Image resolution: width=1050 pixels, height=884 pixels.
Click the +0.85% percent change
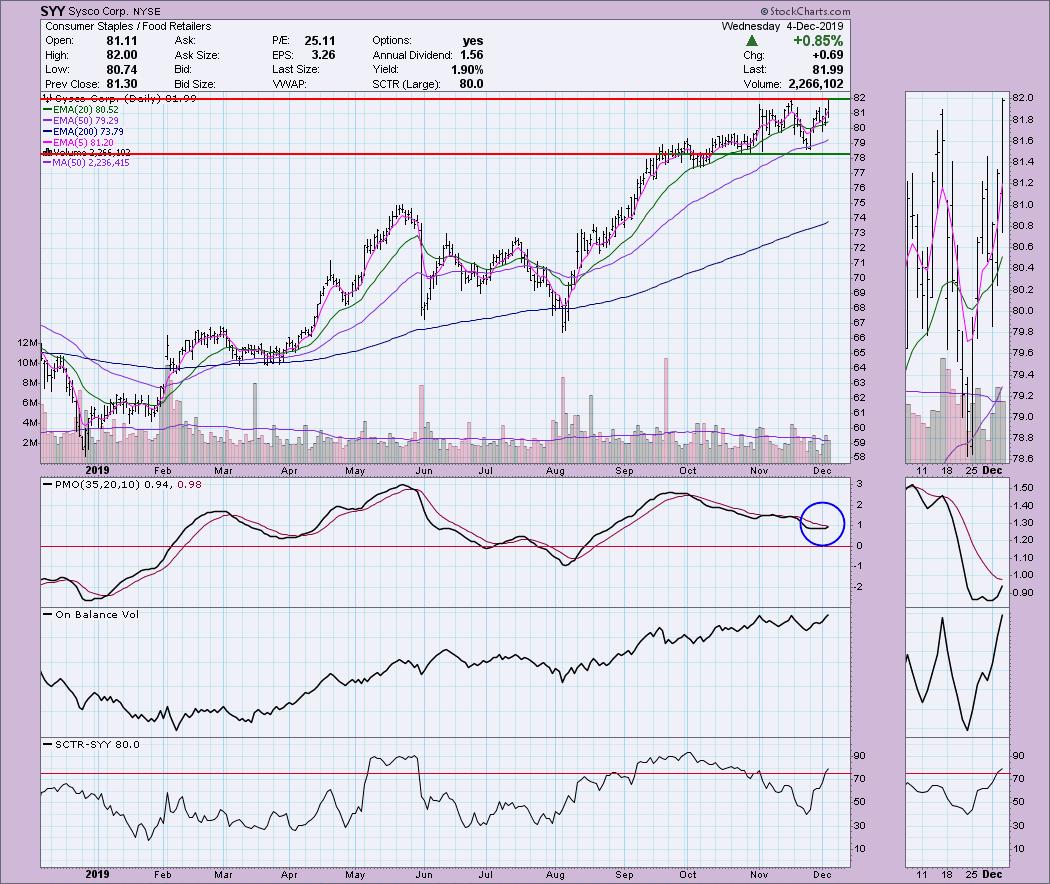click(x=818, y=41)
